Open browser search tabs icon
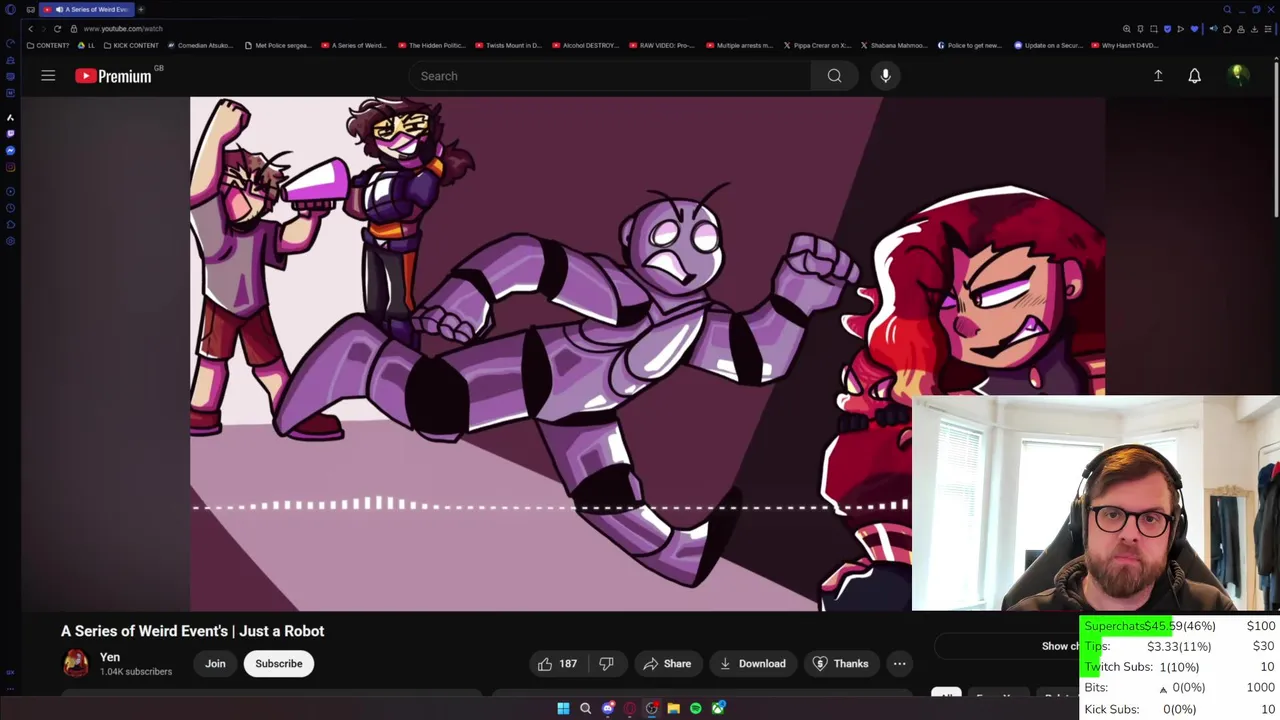The width and height of the screenshot is (1280, 720). (x=1227, y=9)
